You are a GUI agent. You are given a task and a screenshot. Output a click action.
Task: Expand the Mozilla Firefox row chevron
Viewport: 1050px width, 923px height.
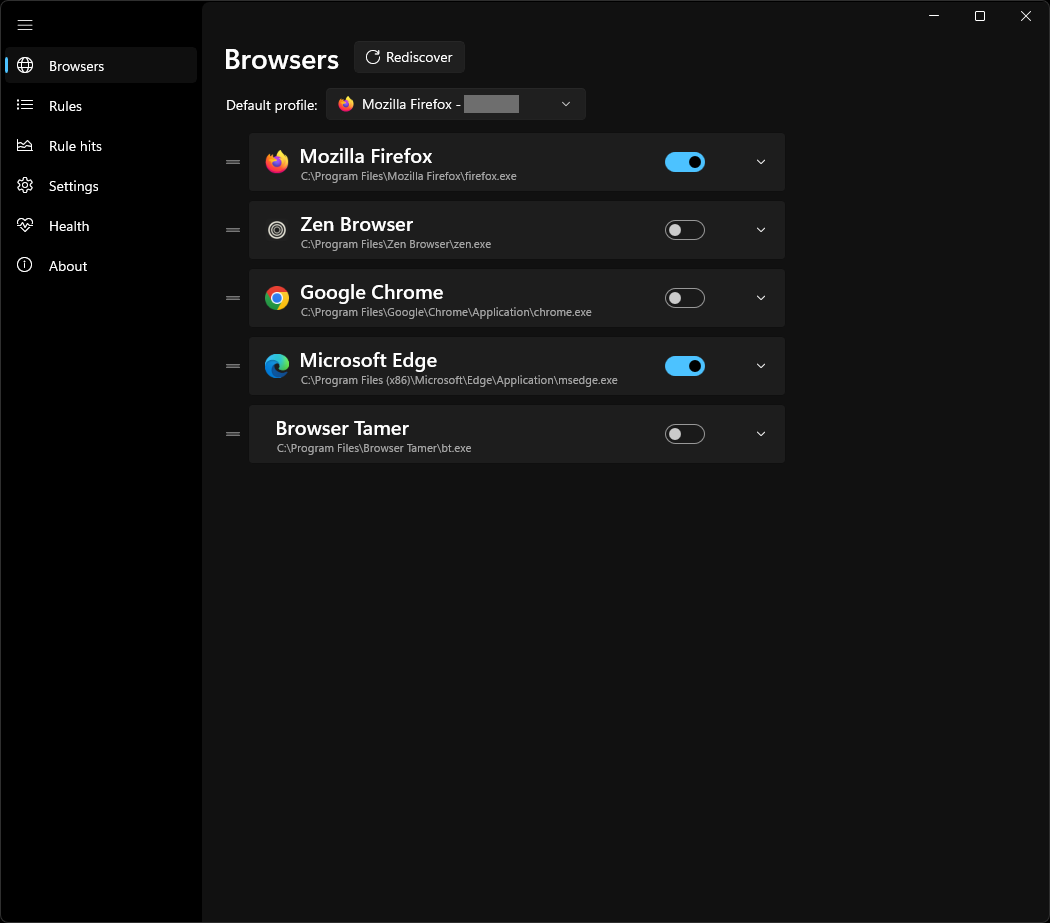[761, 162]
